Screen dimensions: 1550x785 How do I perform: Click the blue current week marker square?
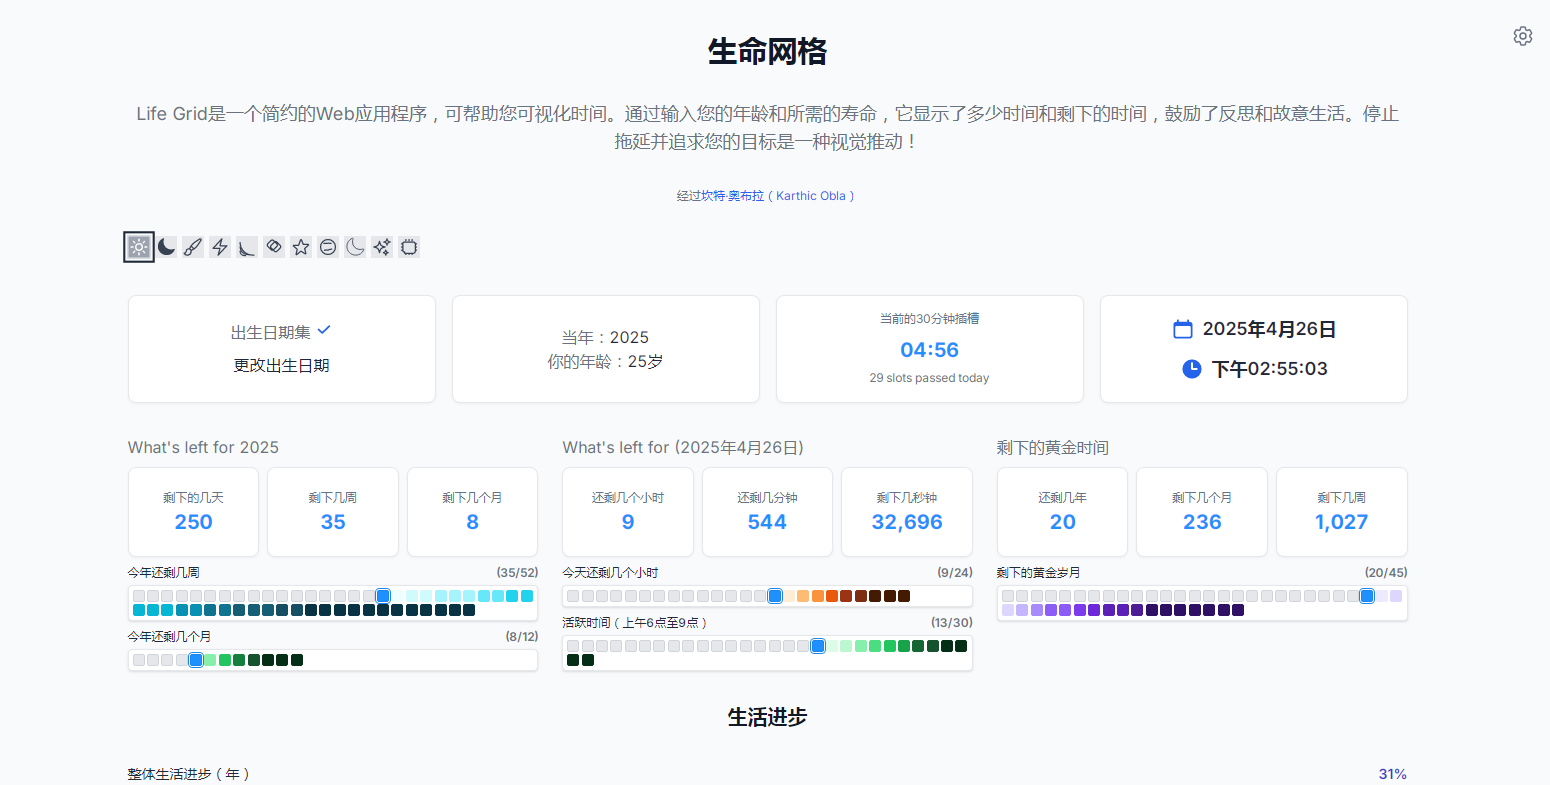point(383,596)
